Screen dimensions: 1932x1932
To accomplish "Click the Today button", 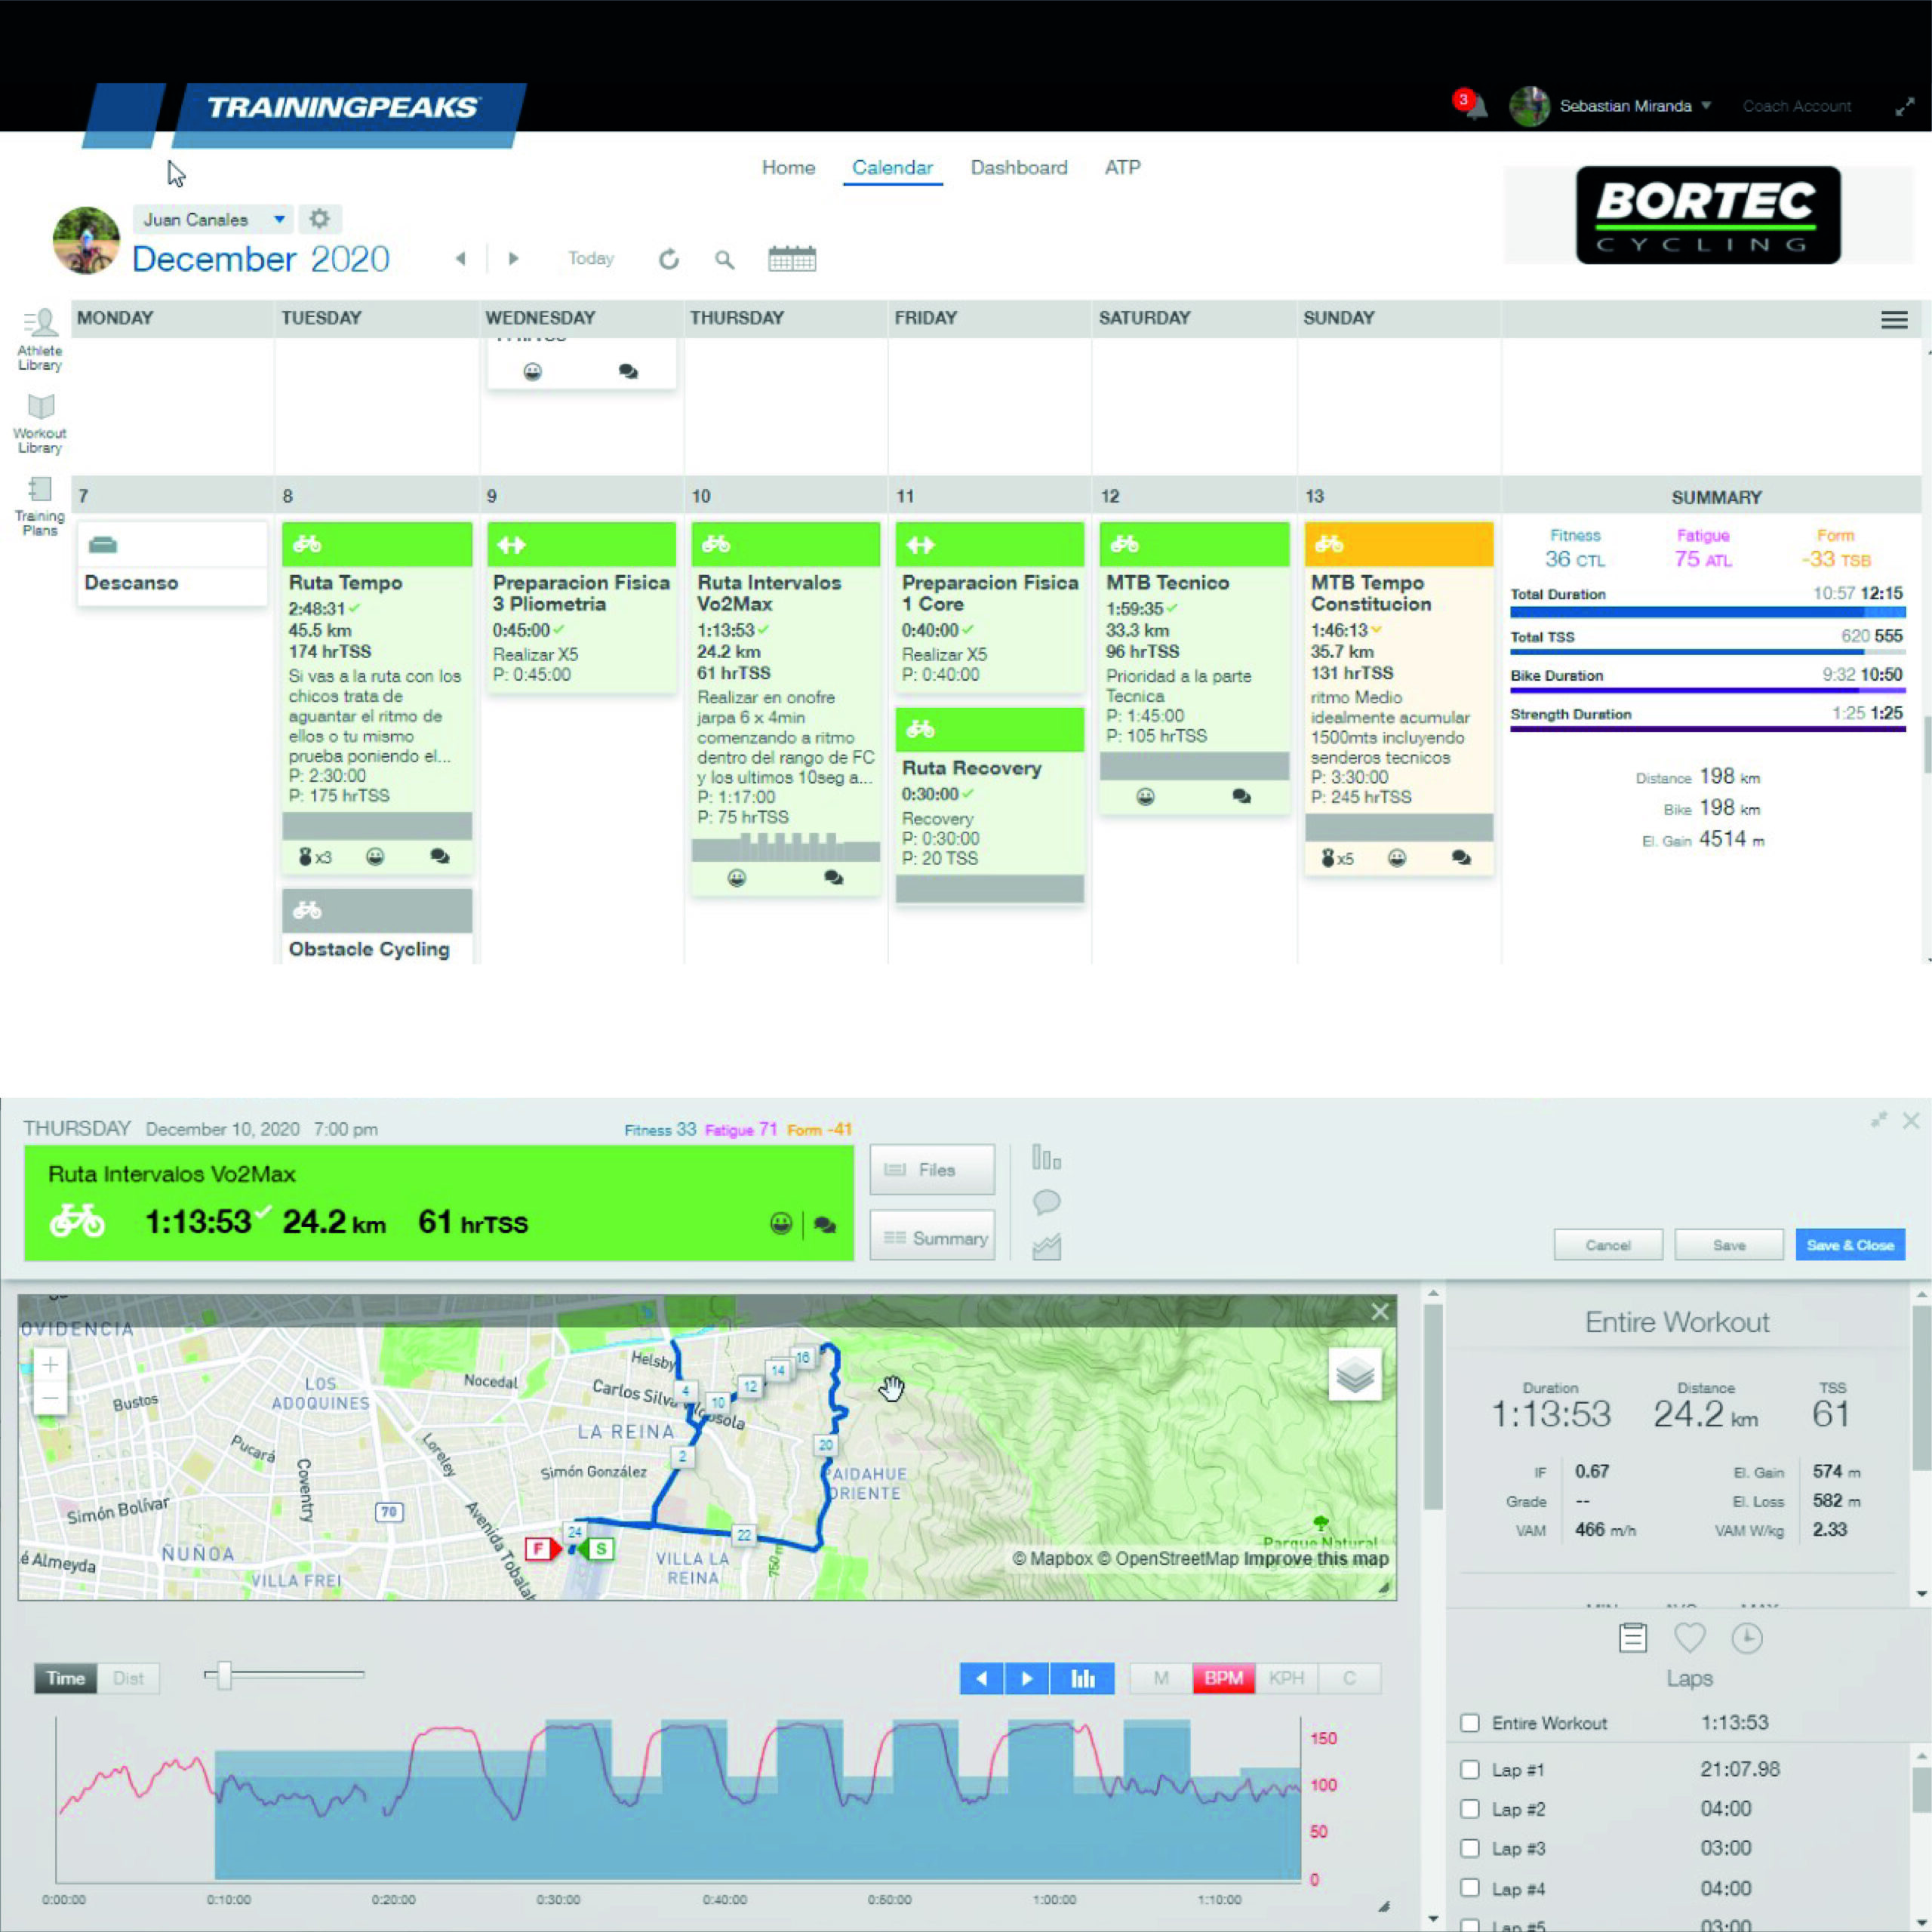I will tap(591, 258).
